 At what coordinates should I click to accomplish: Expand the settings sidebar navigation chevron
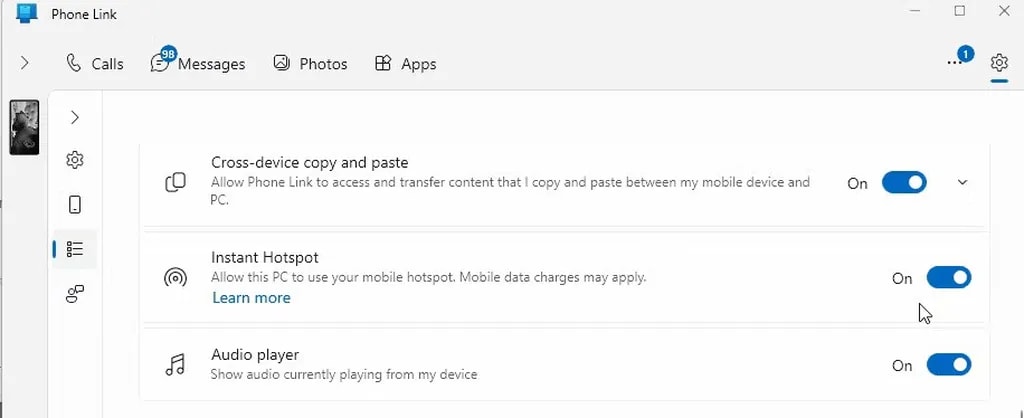[75, 117]
